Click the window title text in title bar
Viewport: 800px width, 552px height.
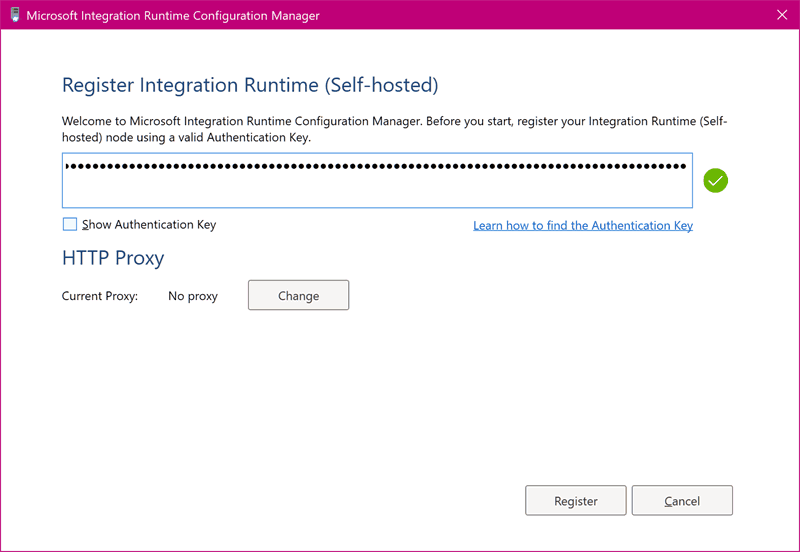point(174,16)
